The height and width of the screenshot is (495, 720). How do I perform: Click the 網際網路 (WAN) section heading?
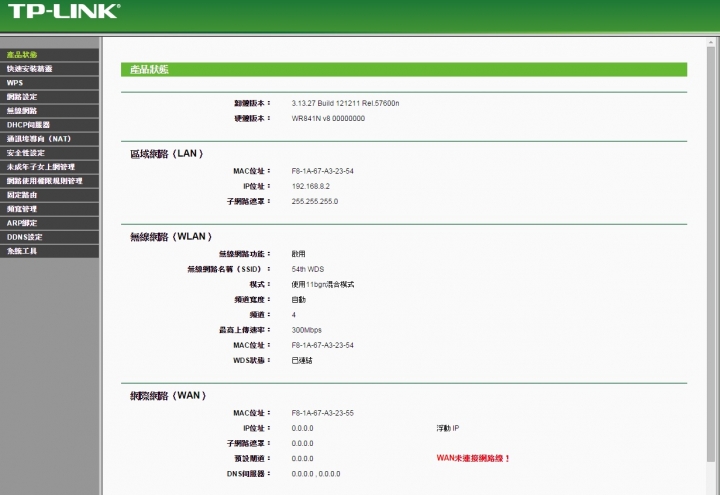coord(168,396)
